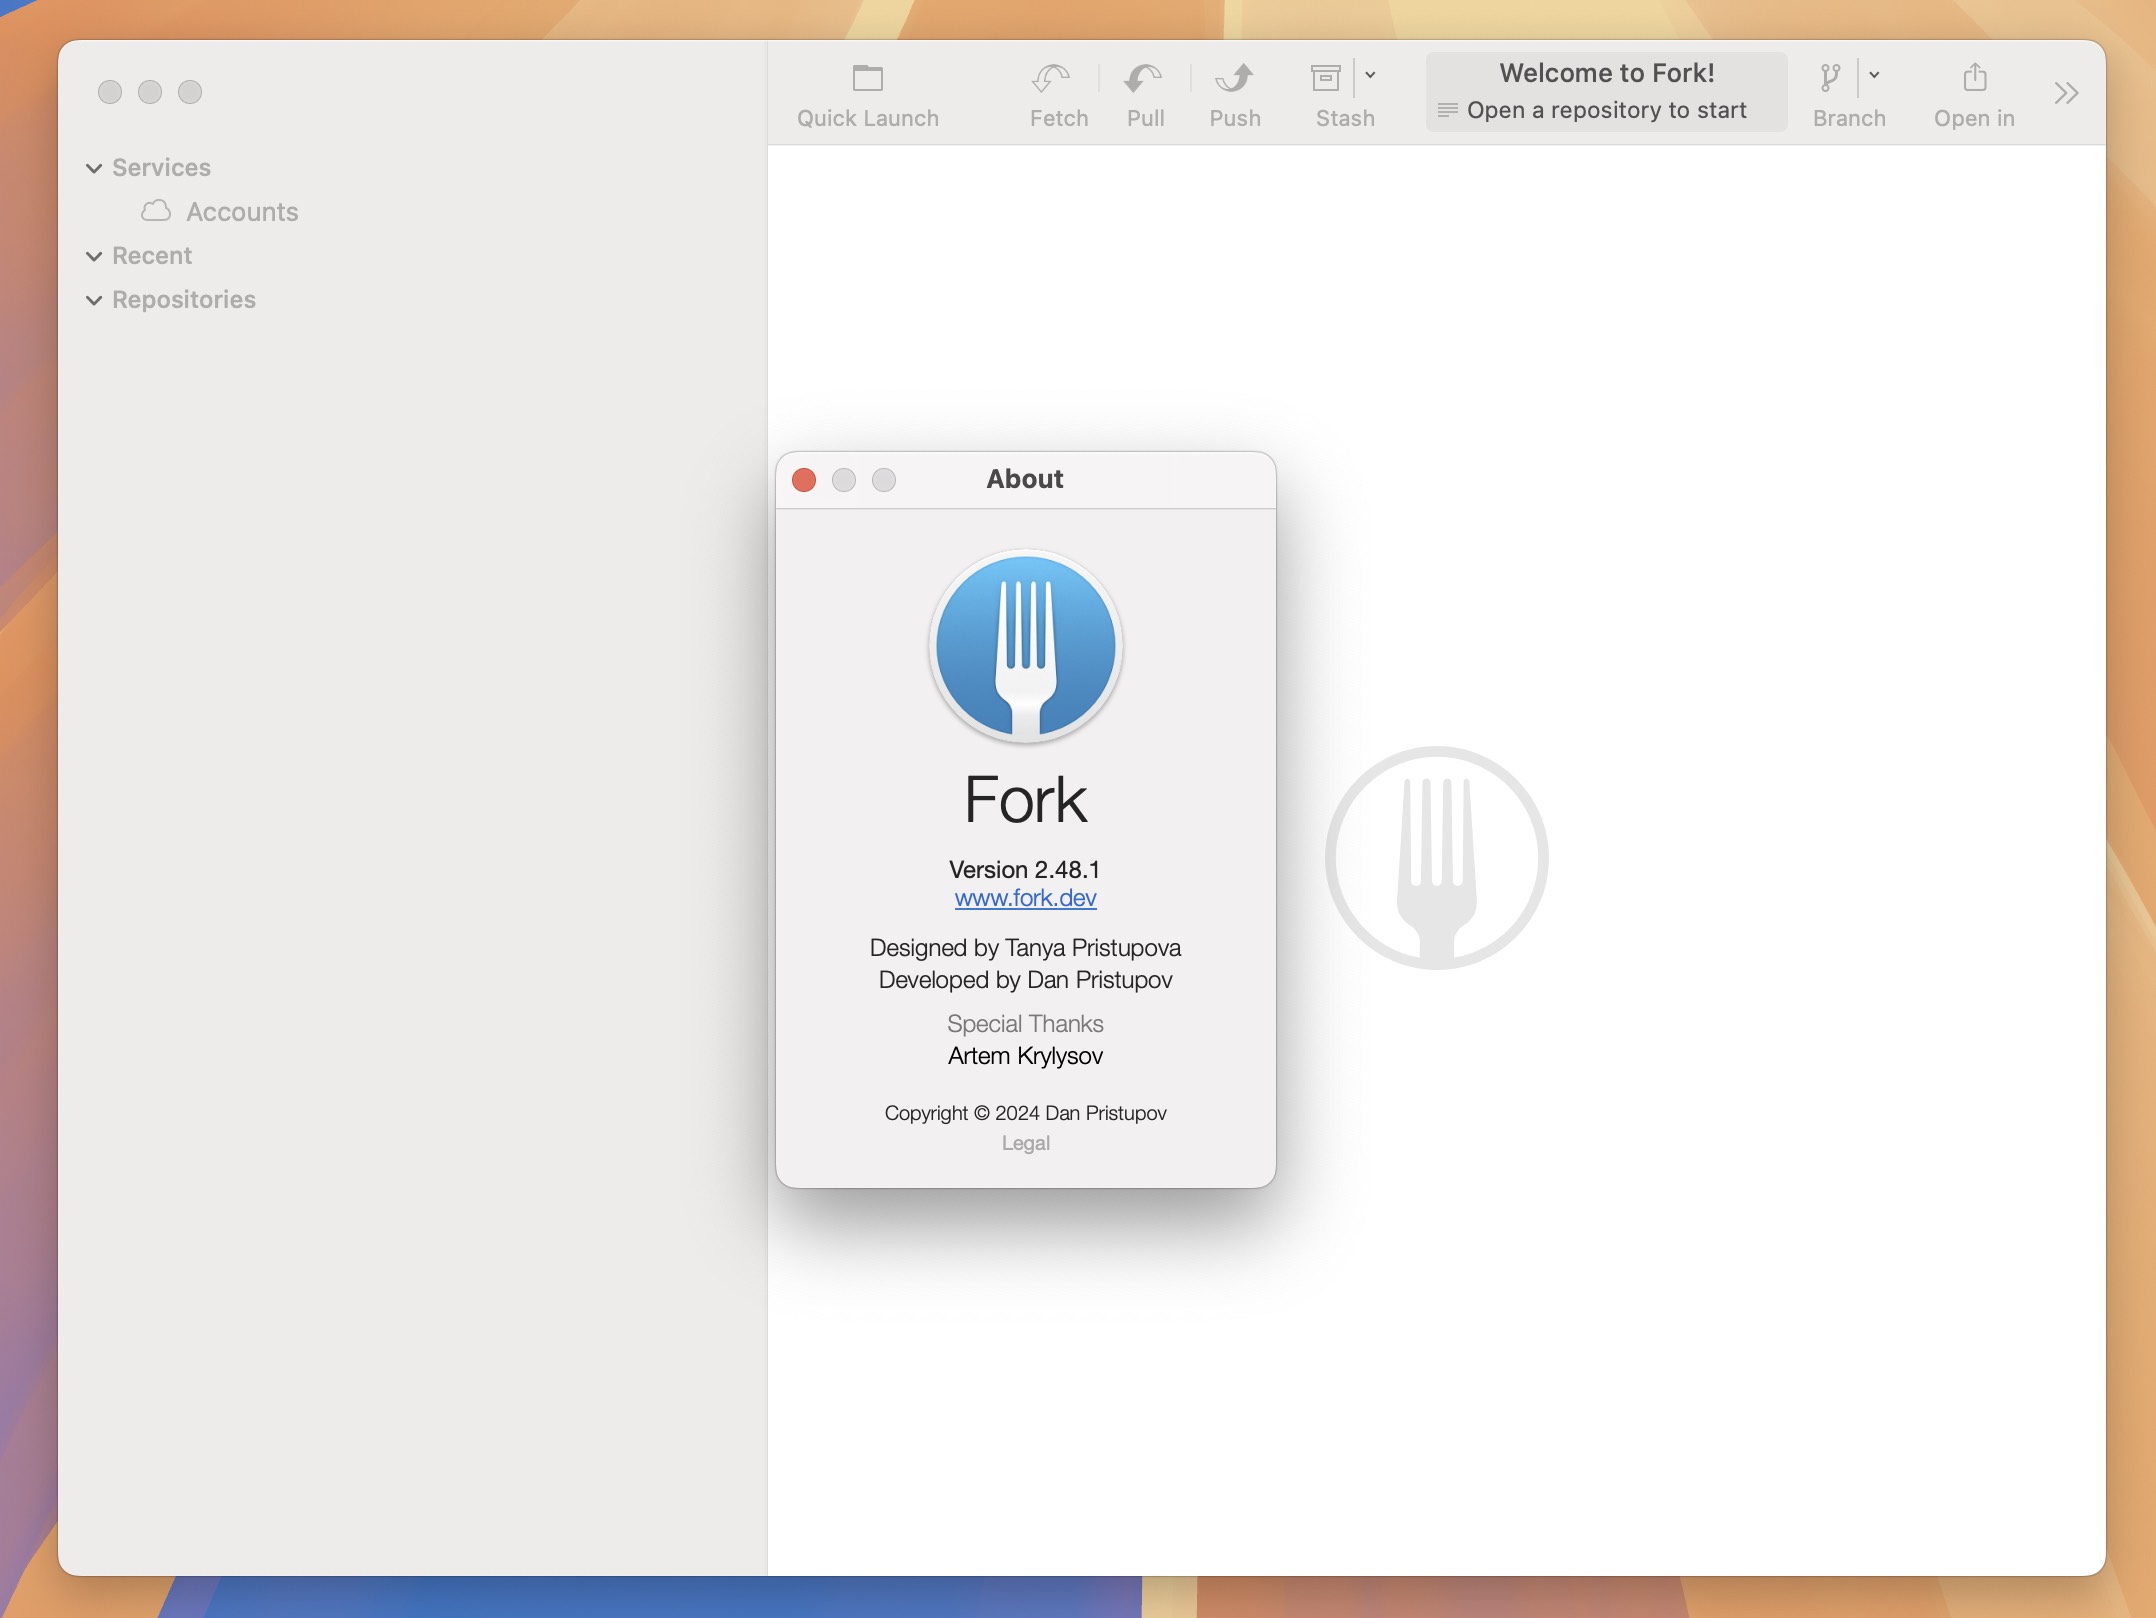Click the overflow toolbar chevron
The image size is (2156, 1618).
coord(2066,92)
